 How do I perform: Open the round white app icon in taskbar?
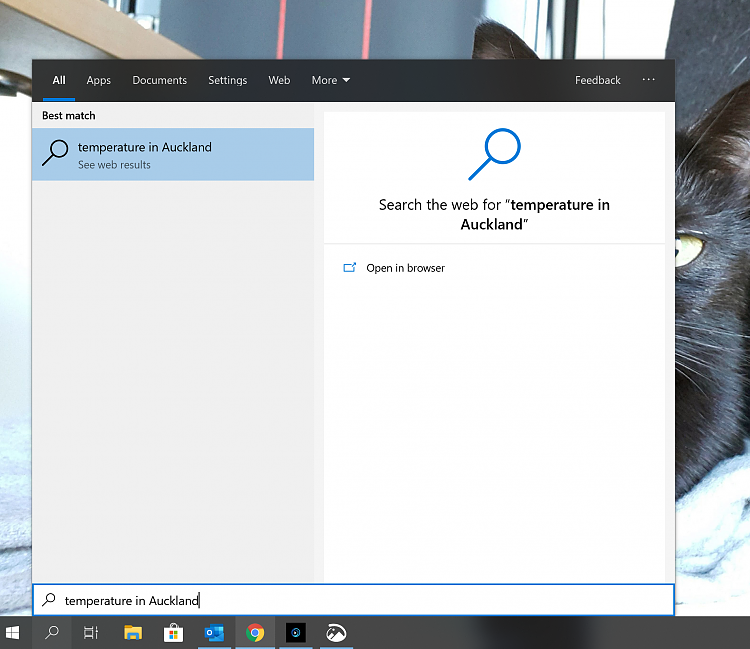336,633
